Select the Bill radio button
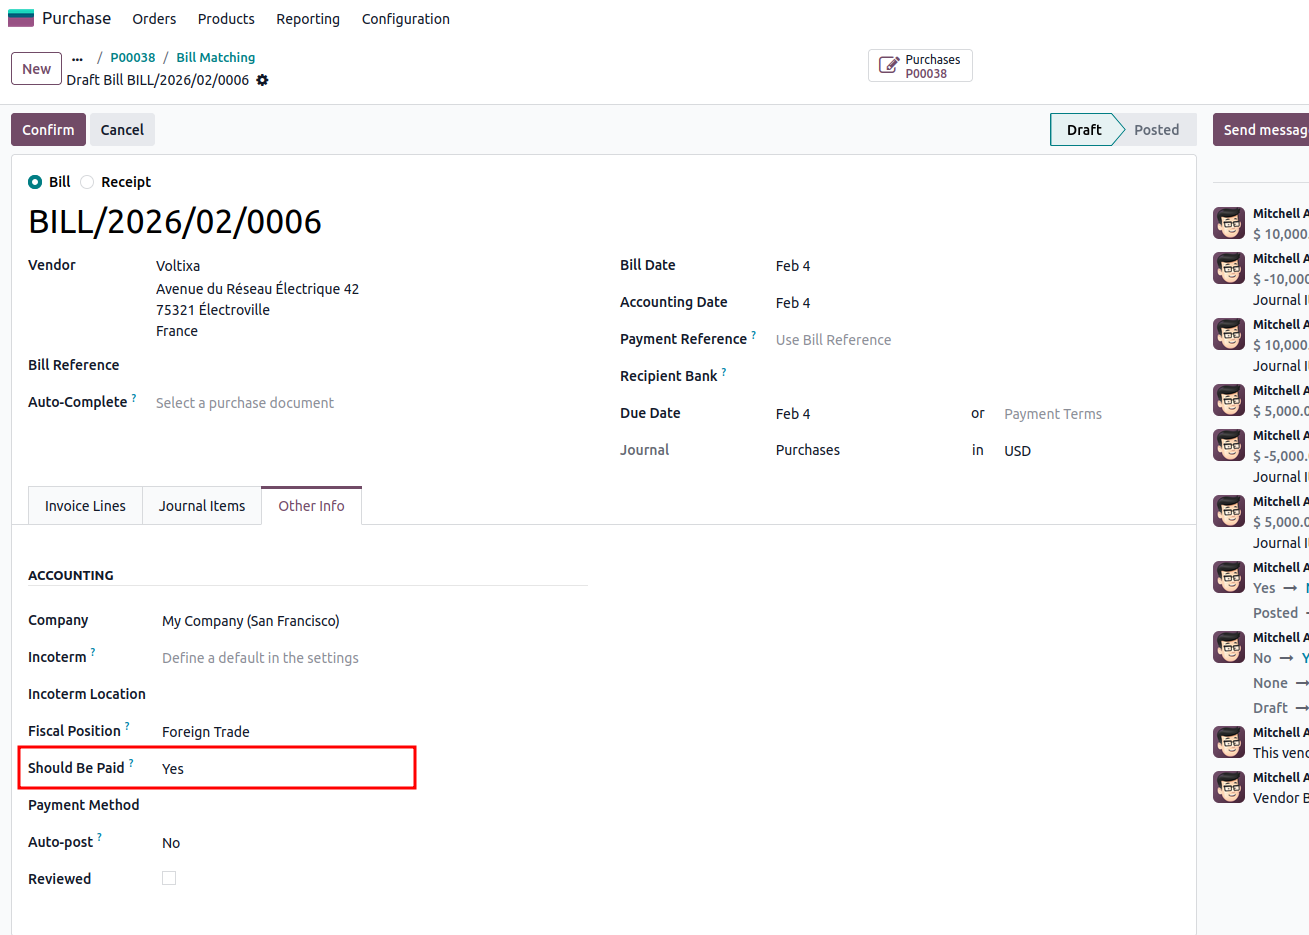The width and height of the screenshot is (1309, 935). pyautogui.click(x=35, y=182)
